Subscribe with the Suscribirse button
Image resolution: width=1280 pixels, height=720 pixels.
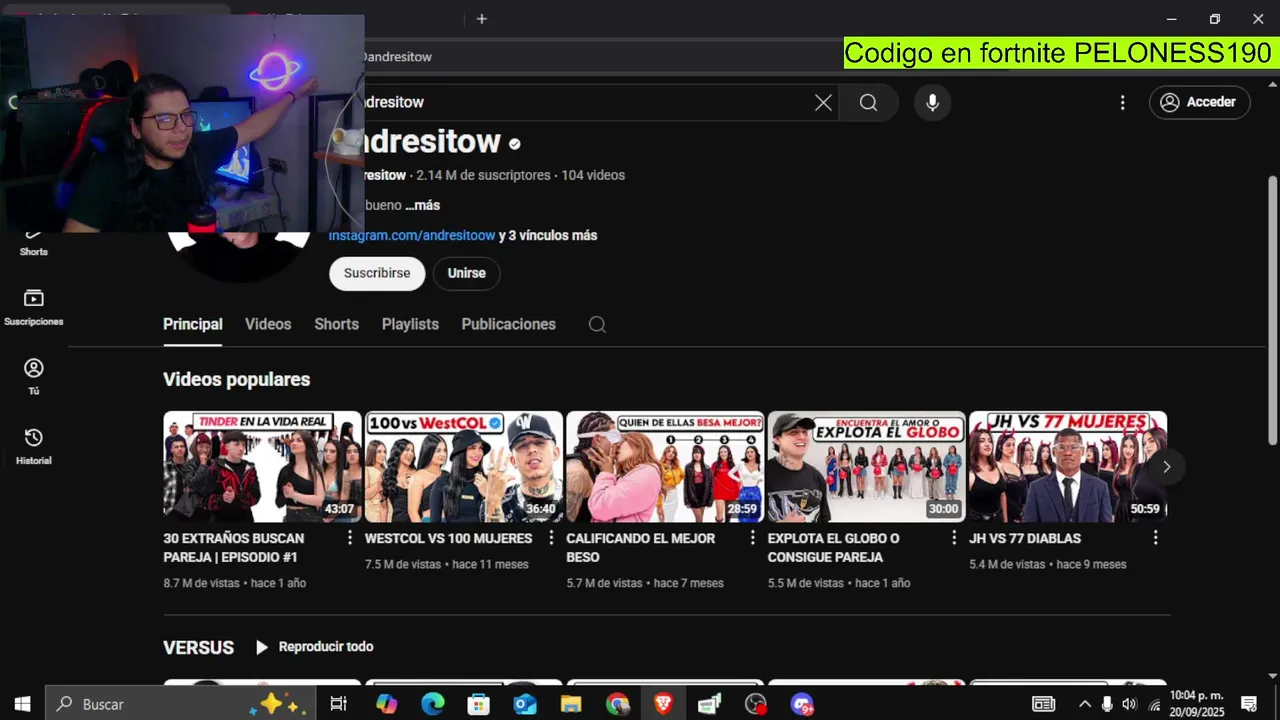(377, 273)
